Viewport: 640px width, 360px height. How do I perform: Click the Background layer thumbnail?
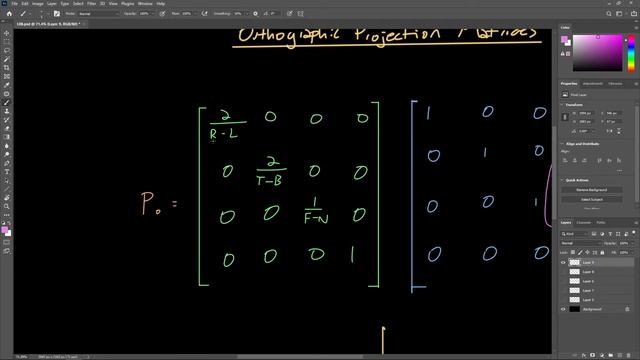(575, 309)
